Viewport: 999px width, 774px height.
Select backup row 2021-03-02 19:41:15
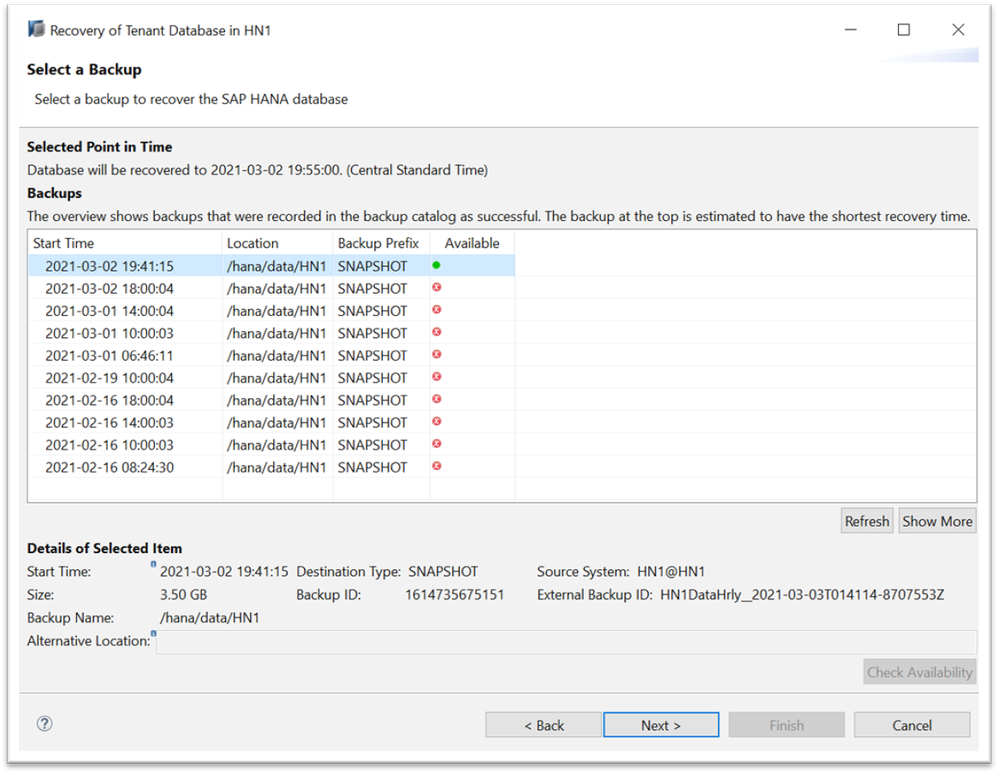click(271, 266)
